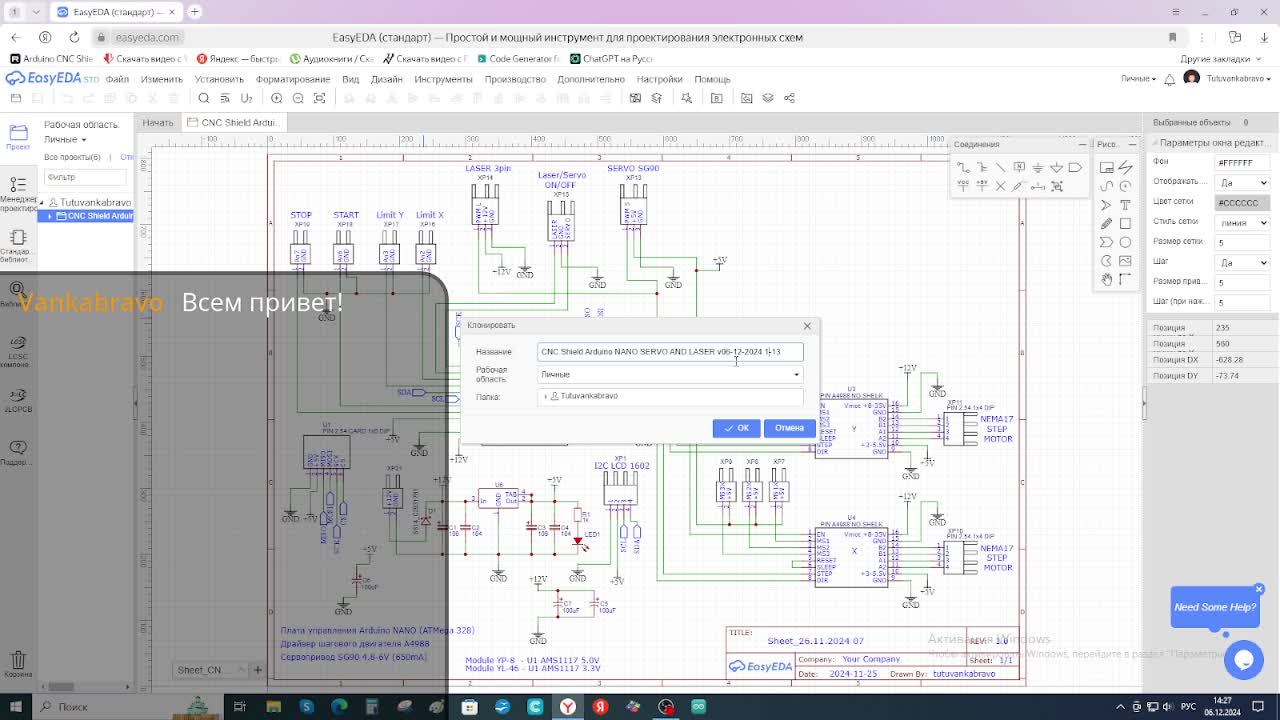Select the Net Label tool
The width and height of the screenshot is (1280, 720).
tap(1019, 167)
